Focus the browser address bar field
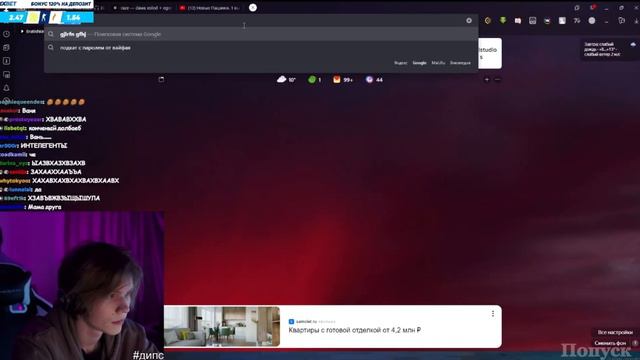640x360 pixels. tap(261, 20)
